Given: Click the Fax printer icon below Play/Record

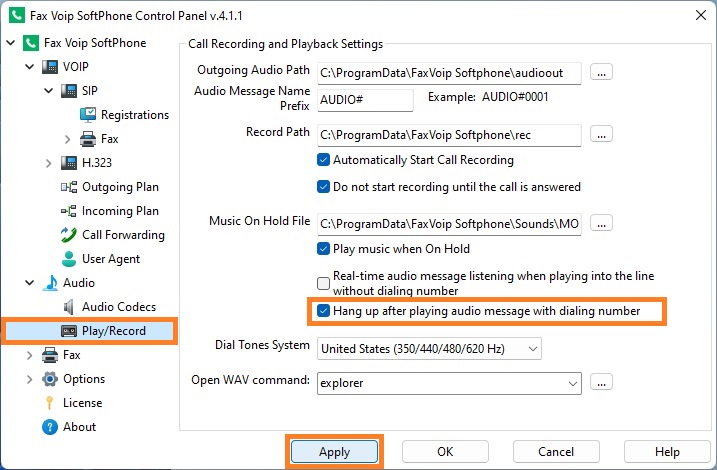Looking at the screenshot, I should click(50, 355).
